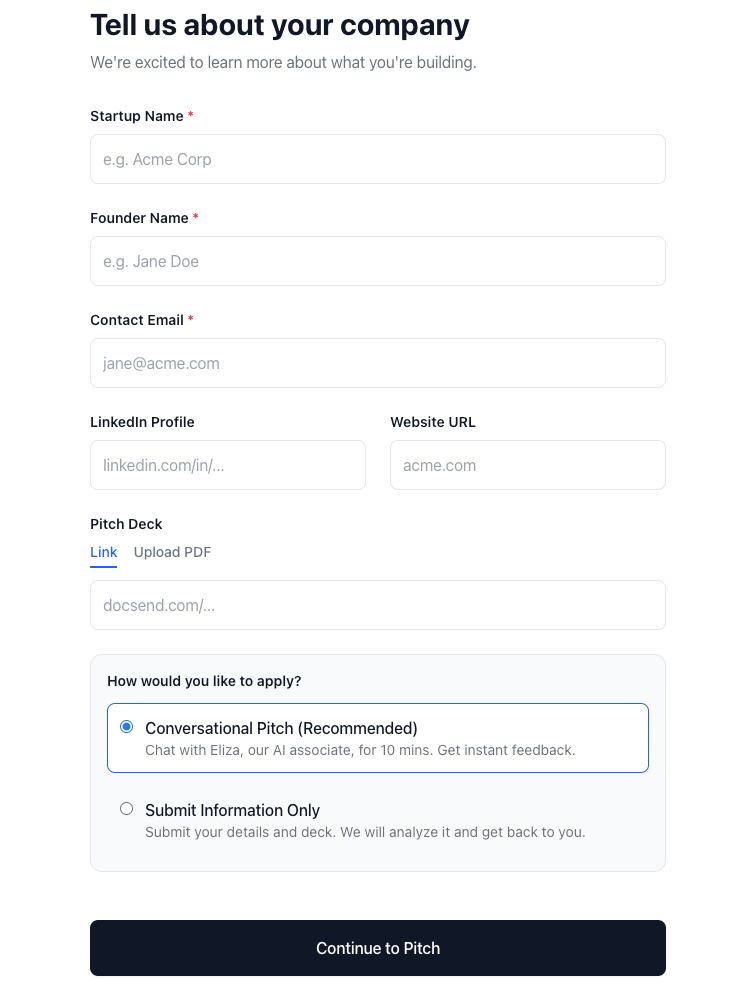Click the "Website URL" label text
This screenshot has width=737, height=986.
433,422
